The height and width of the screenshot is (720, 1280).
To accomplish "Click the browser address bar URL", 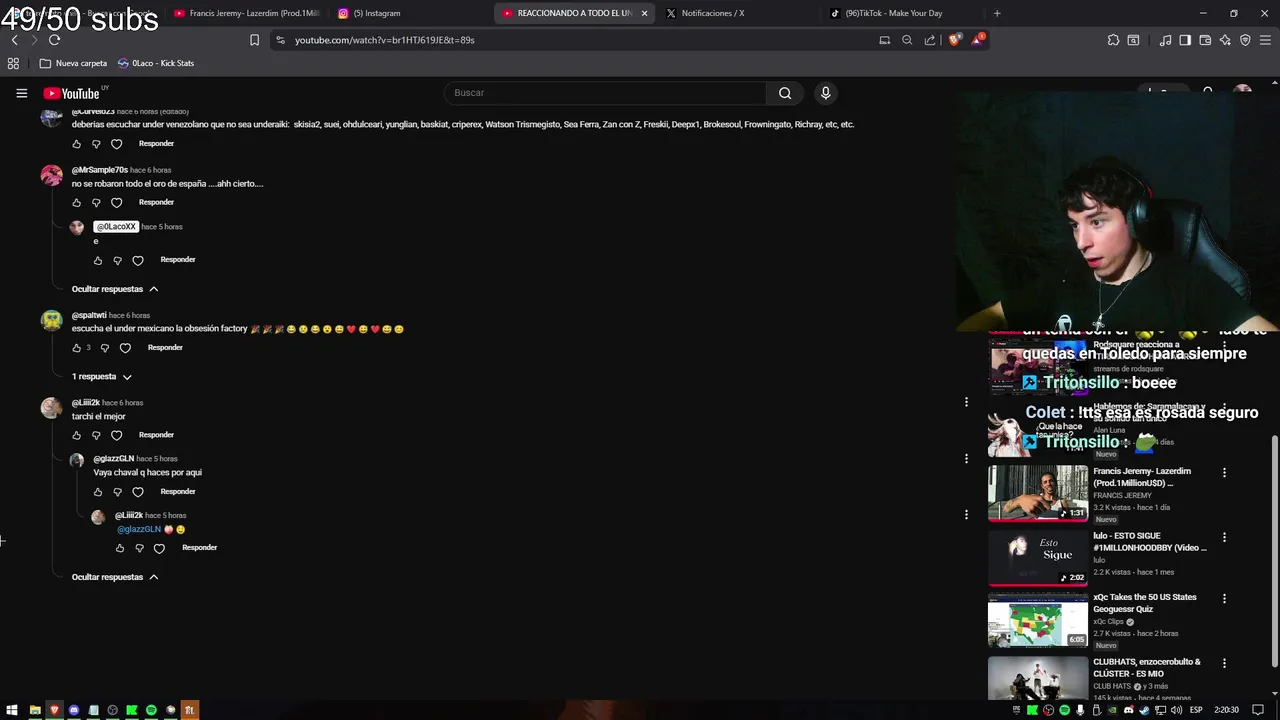I will (x=385, y=40).
